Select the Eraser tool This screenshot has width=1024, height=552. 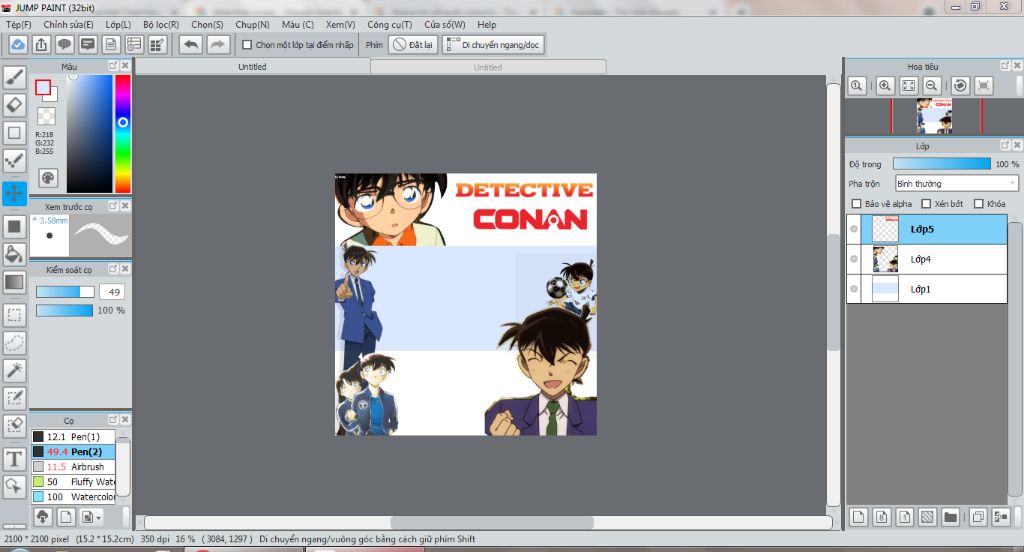click(14, 105)
